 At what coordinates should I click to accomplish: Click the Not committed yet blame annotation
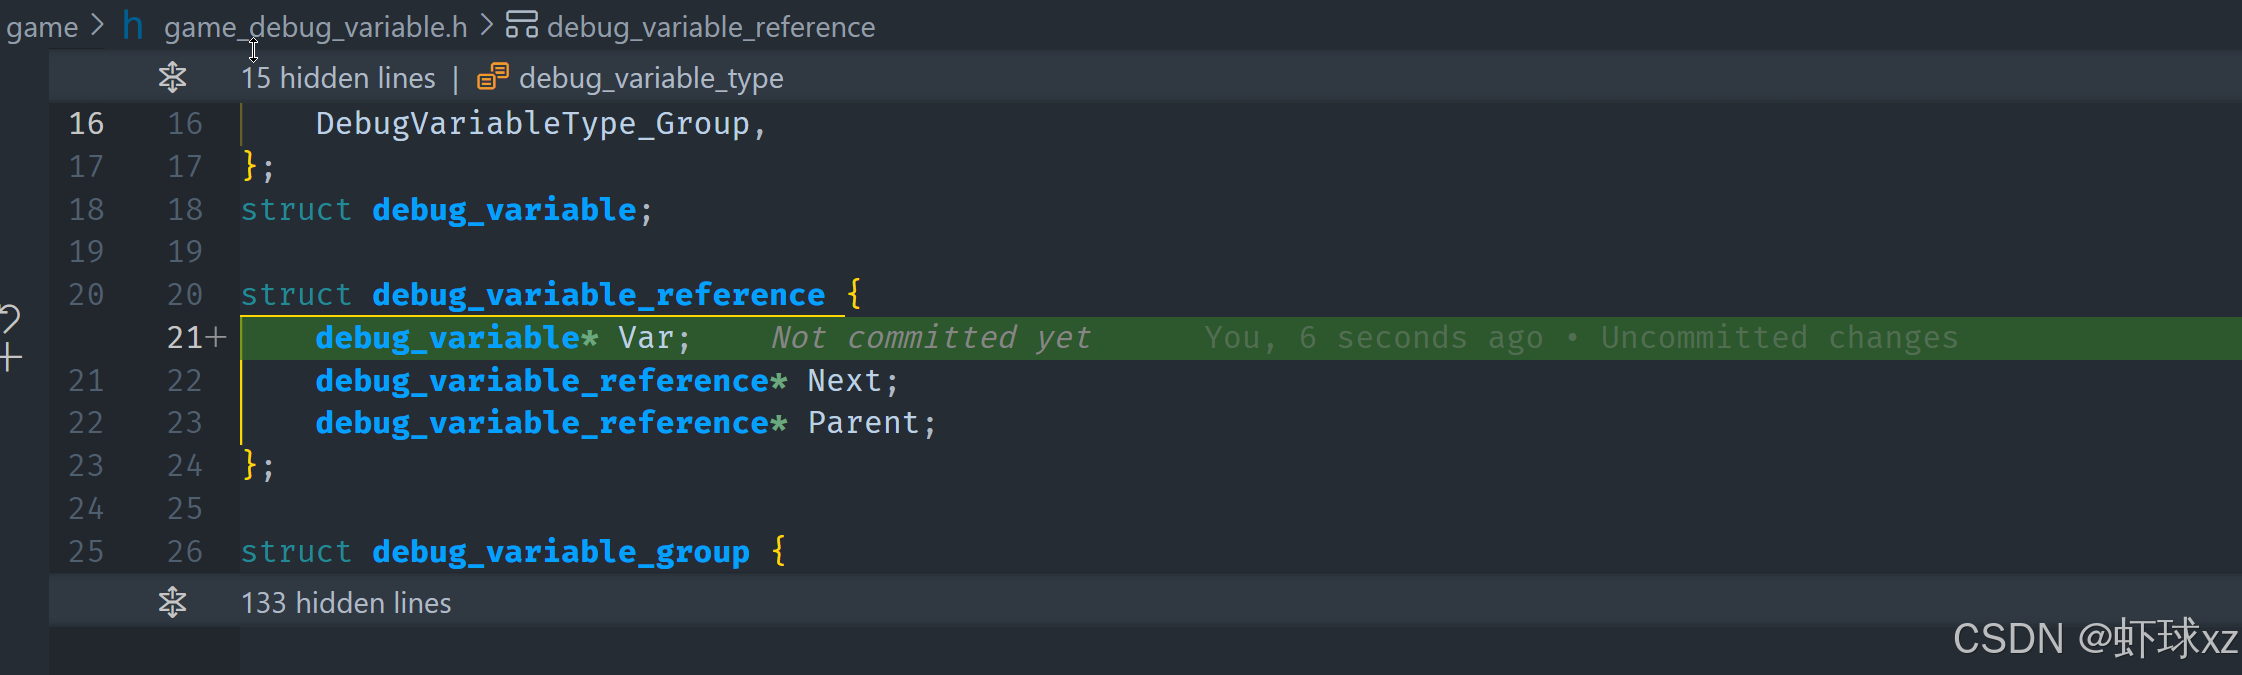click(x=931, y=338)
